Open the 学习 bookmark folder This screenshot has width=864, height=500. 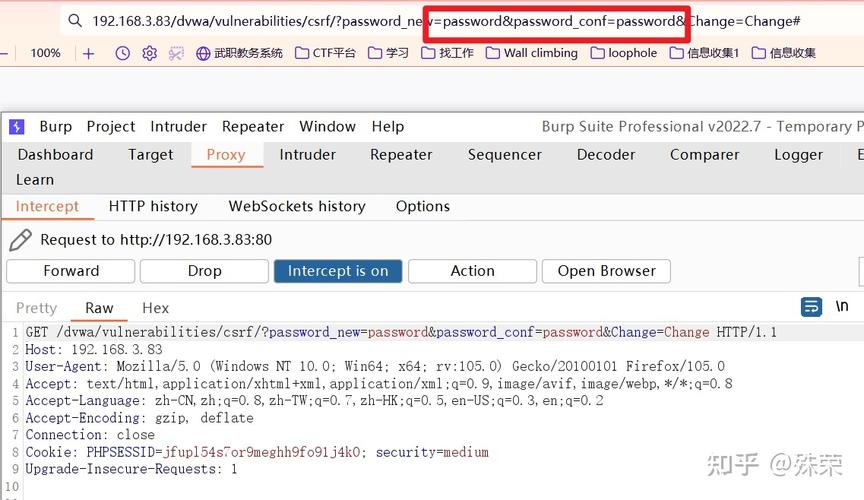[x=388, y=53]
